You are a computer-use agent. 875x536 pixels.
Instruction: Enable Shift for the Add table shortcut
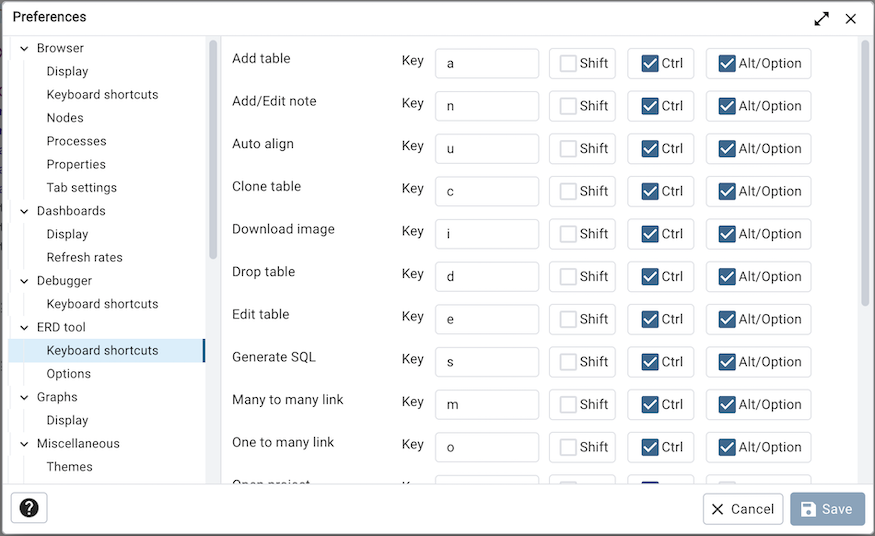pos(568,63)
